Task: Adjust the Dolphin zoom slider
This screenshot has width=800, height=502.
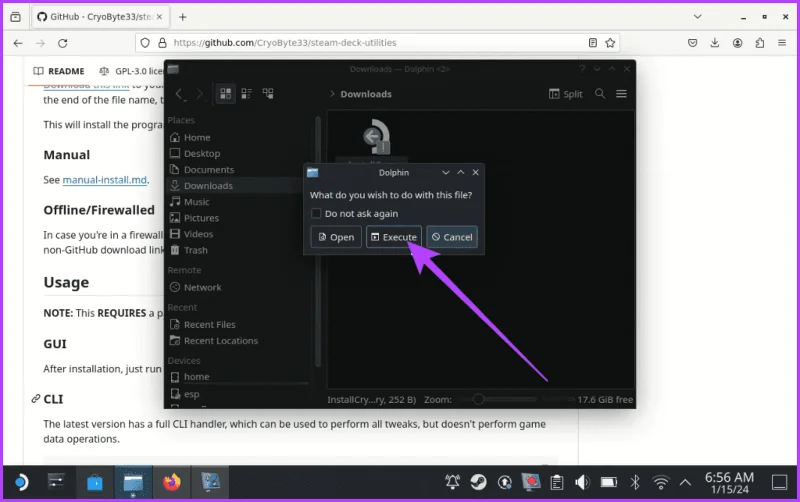Action: [x=478, y=399]
